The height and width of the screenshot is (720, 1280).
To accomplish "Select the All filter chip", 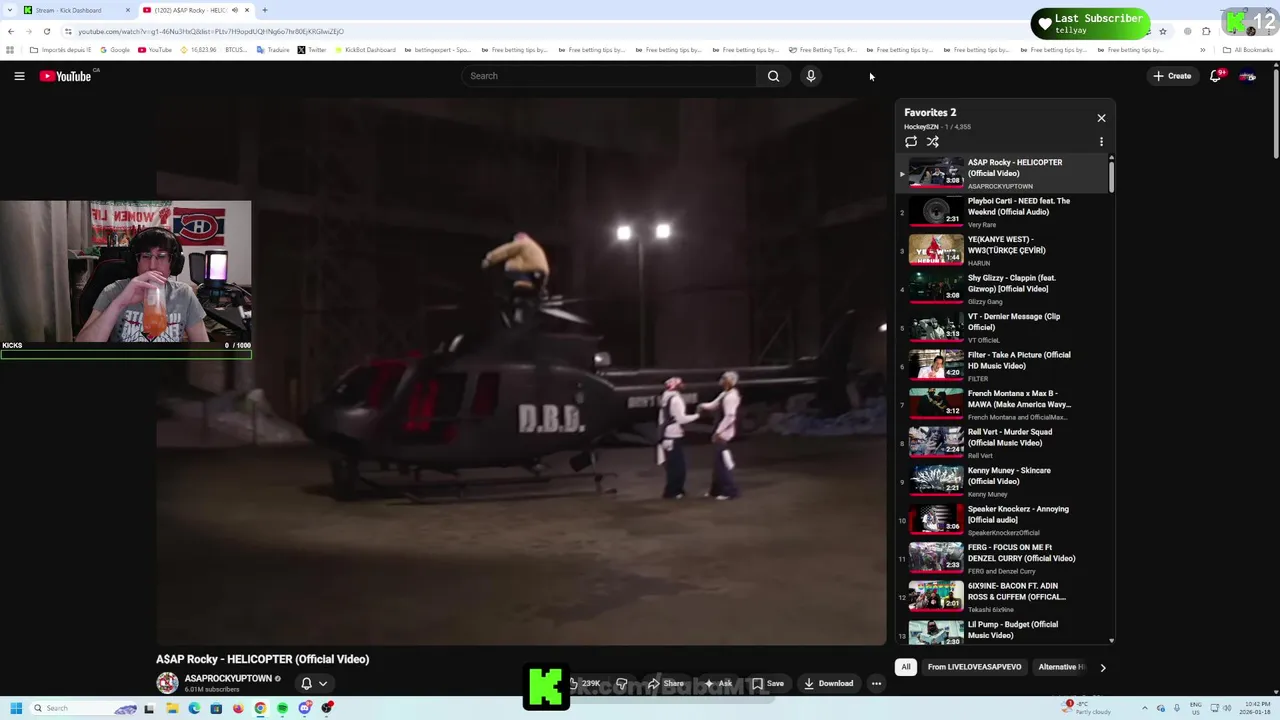I will pos(906,667).
